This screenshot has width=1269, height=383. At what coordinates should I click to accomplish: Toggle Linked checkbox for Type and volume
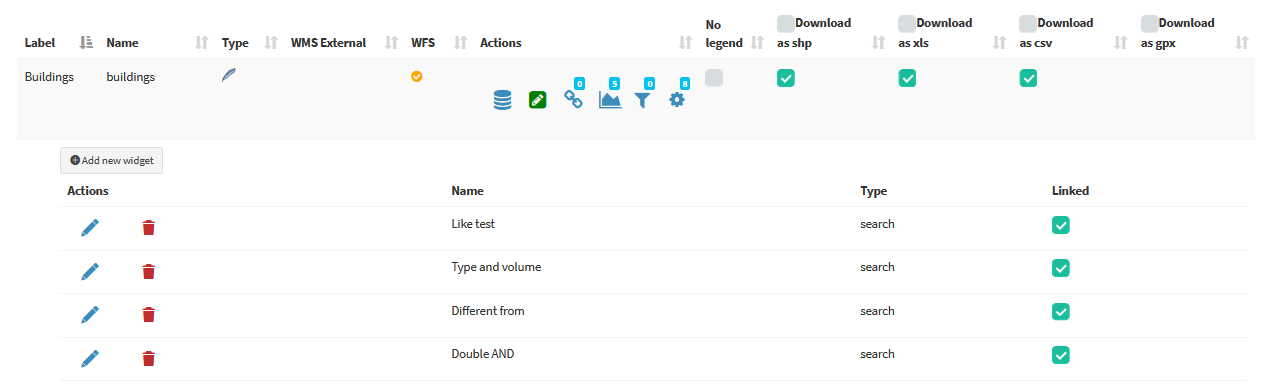(x=1061, y=268)
